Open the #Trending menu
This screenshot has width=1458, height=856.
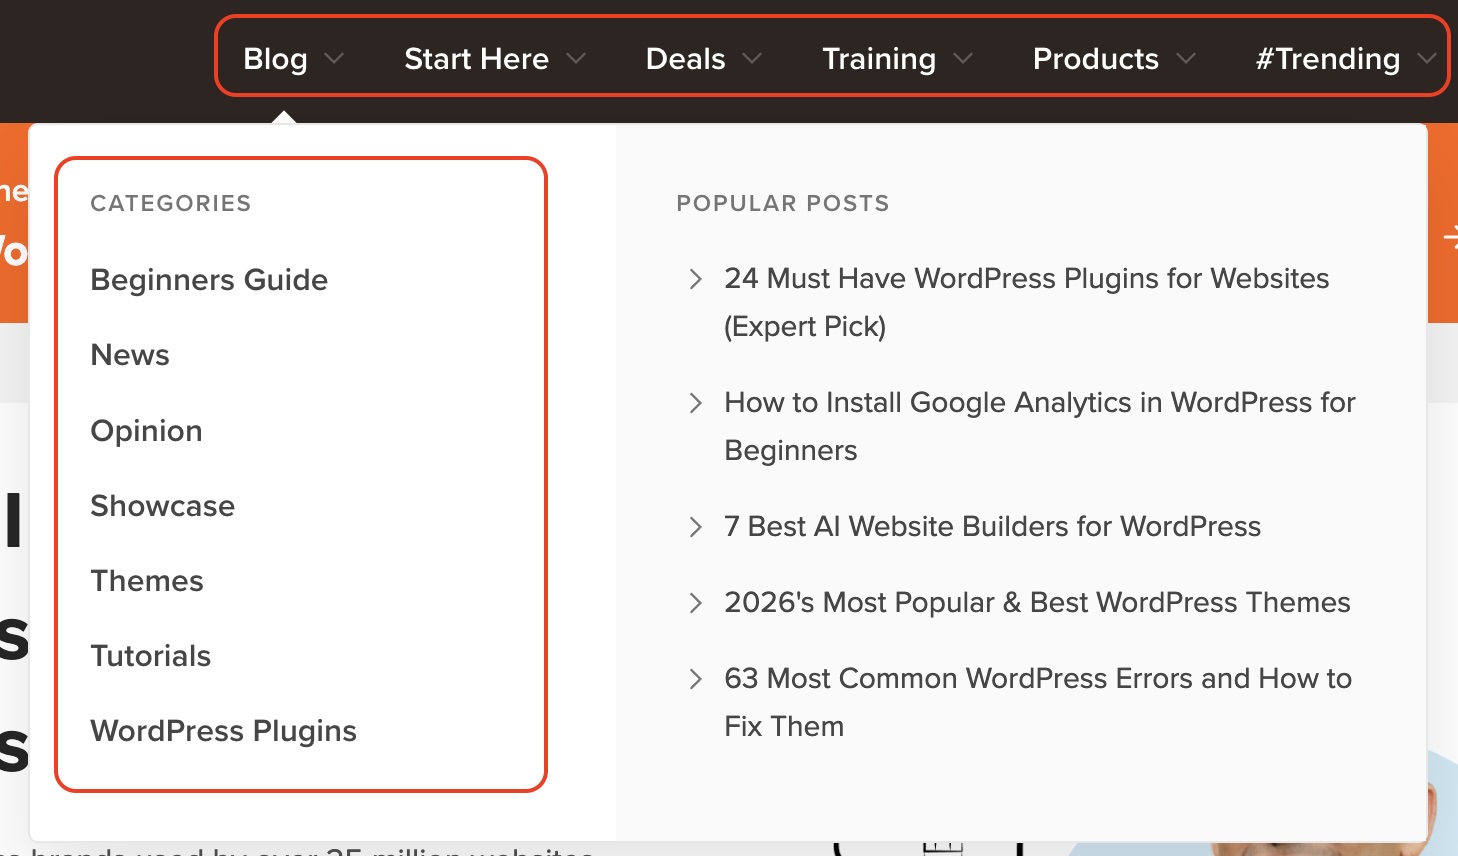[x=1327, y=59]
